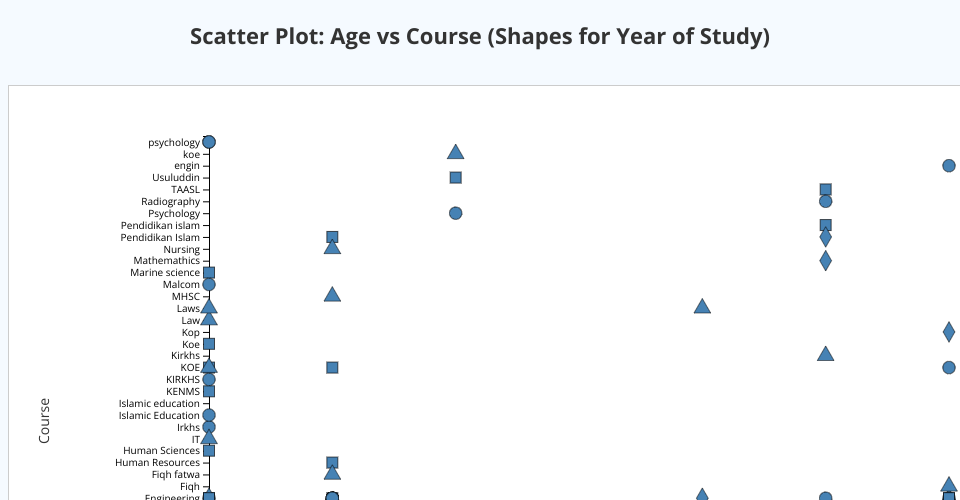The width and height of the screenshot is (960, 500).
Task: Click the triangle marker in the koe row
Action: (x=455, y=153)
